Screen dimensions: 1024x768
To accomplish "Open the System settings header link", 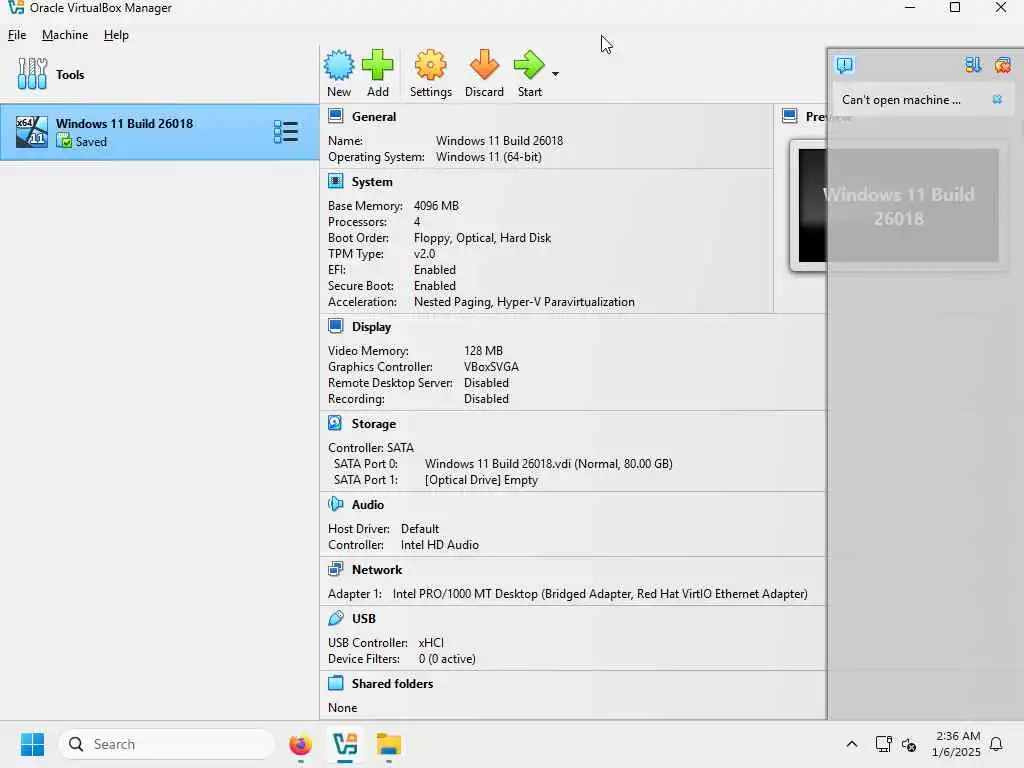I will pyautogui.click(x=372, y=182).
